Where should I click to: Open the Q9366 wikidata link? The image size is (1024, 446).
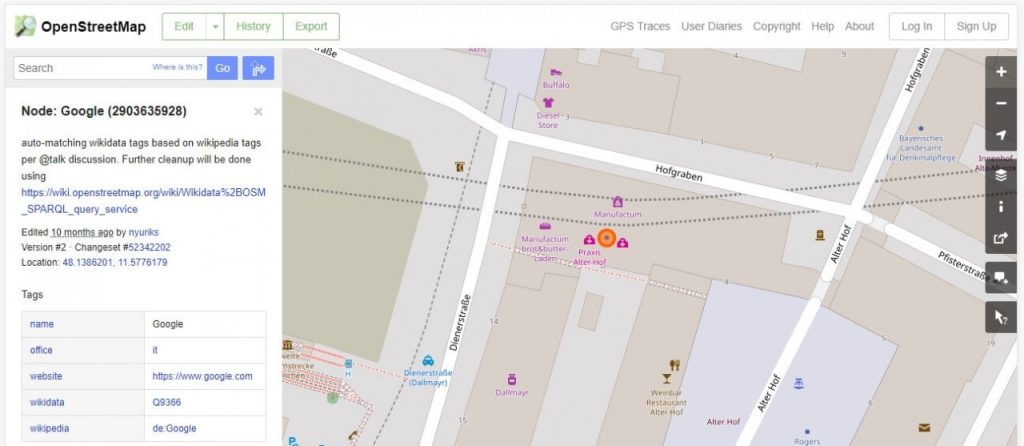click(x=167, y=402)
